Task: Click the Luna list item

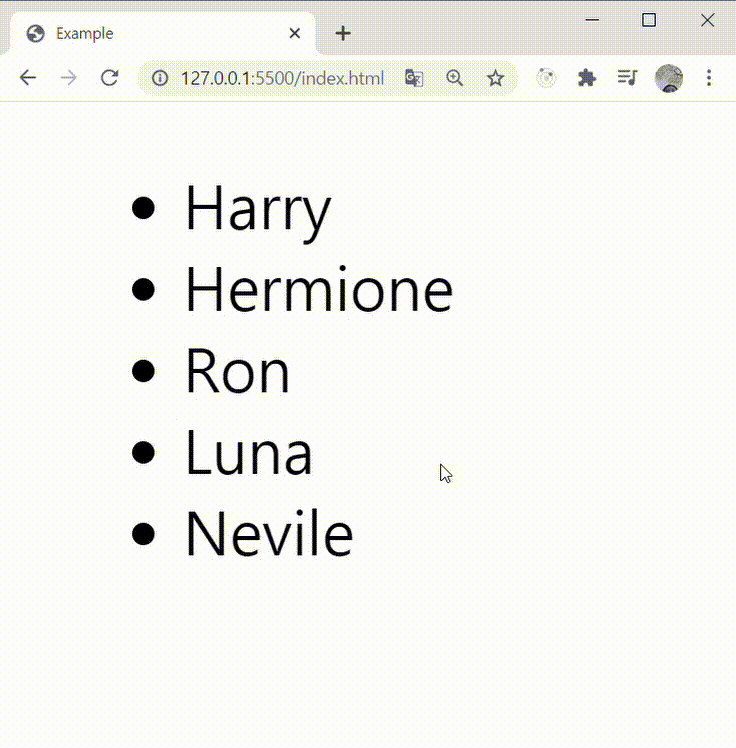Action: point(248,453)
